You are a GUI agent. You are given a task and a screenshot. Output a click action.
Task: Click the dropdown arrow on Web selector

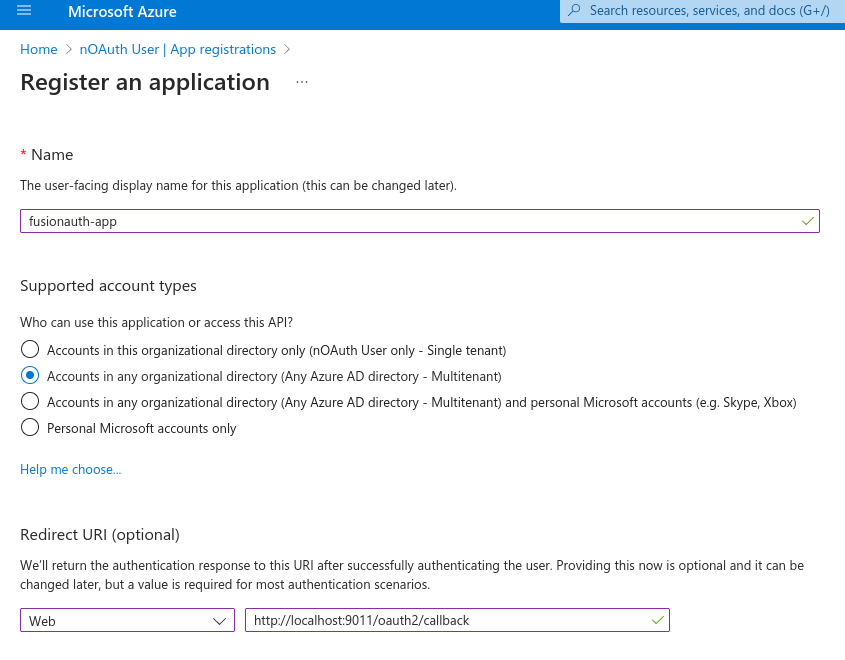click(219, 621)
